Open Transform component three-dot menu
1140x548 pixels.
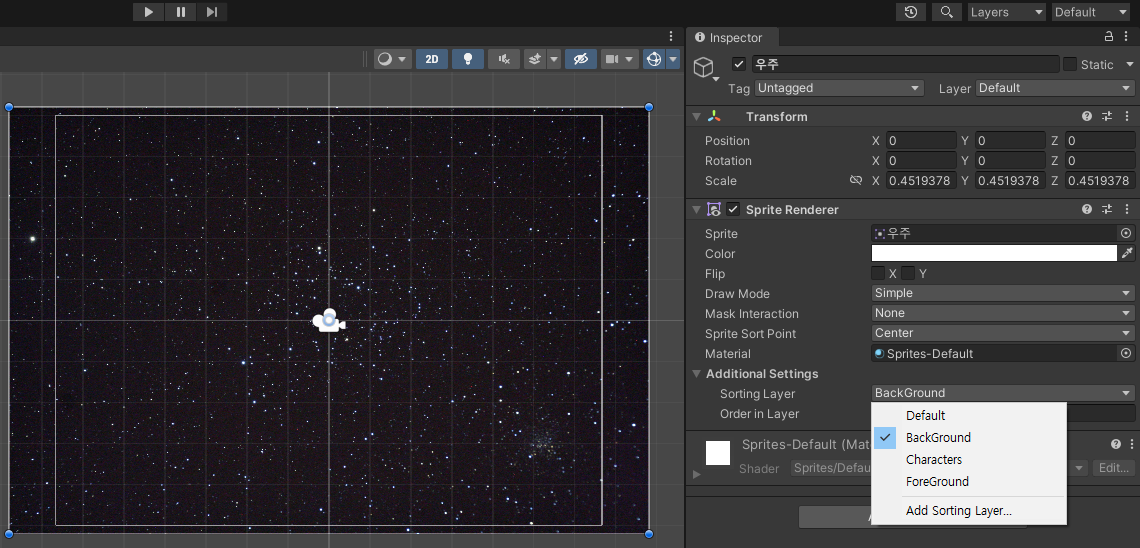[1127, 116]
